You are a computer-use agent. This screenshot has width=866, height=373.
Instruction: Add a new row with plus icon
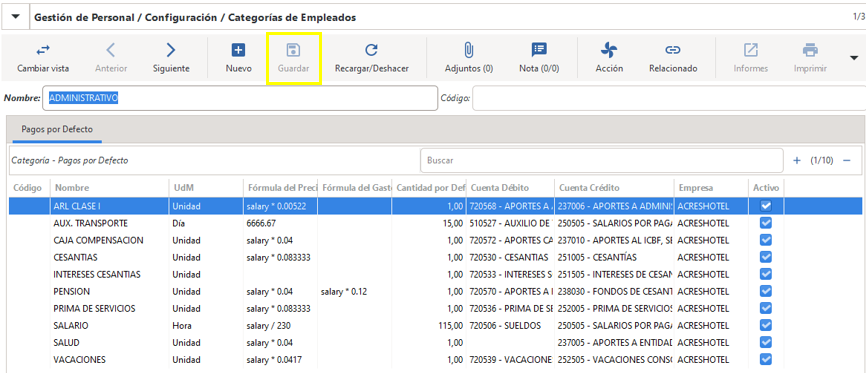(x=796, y=160)
